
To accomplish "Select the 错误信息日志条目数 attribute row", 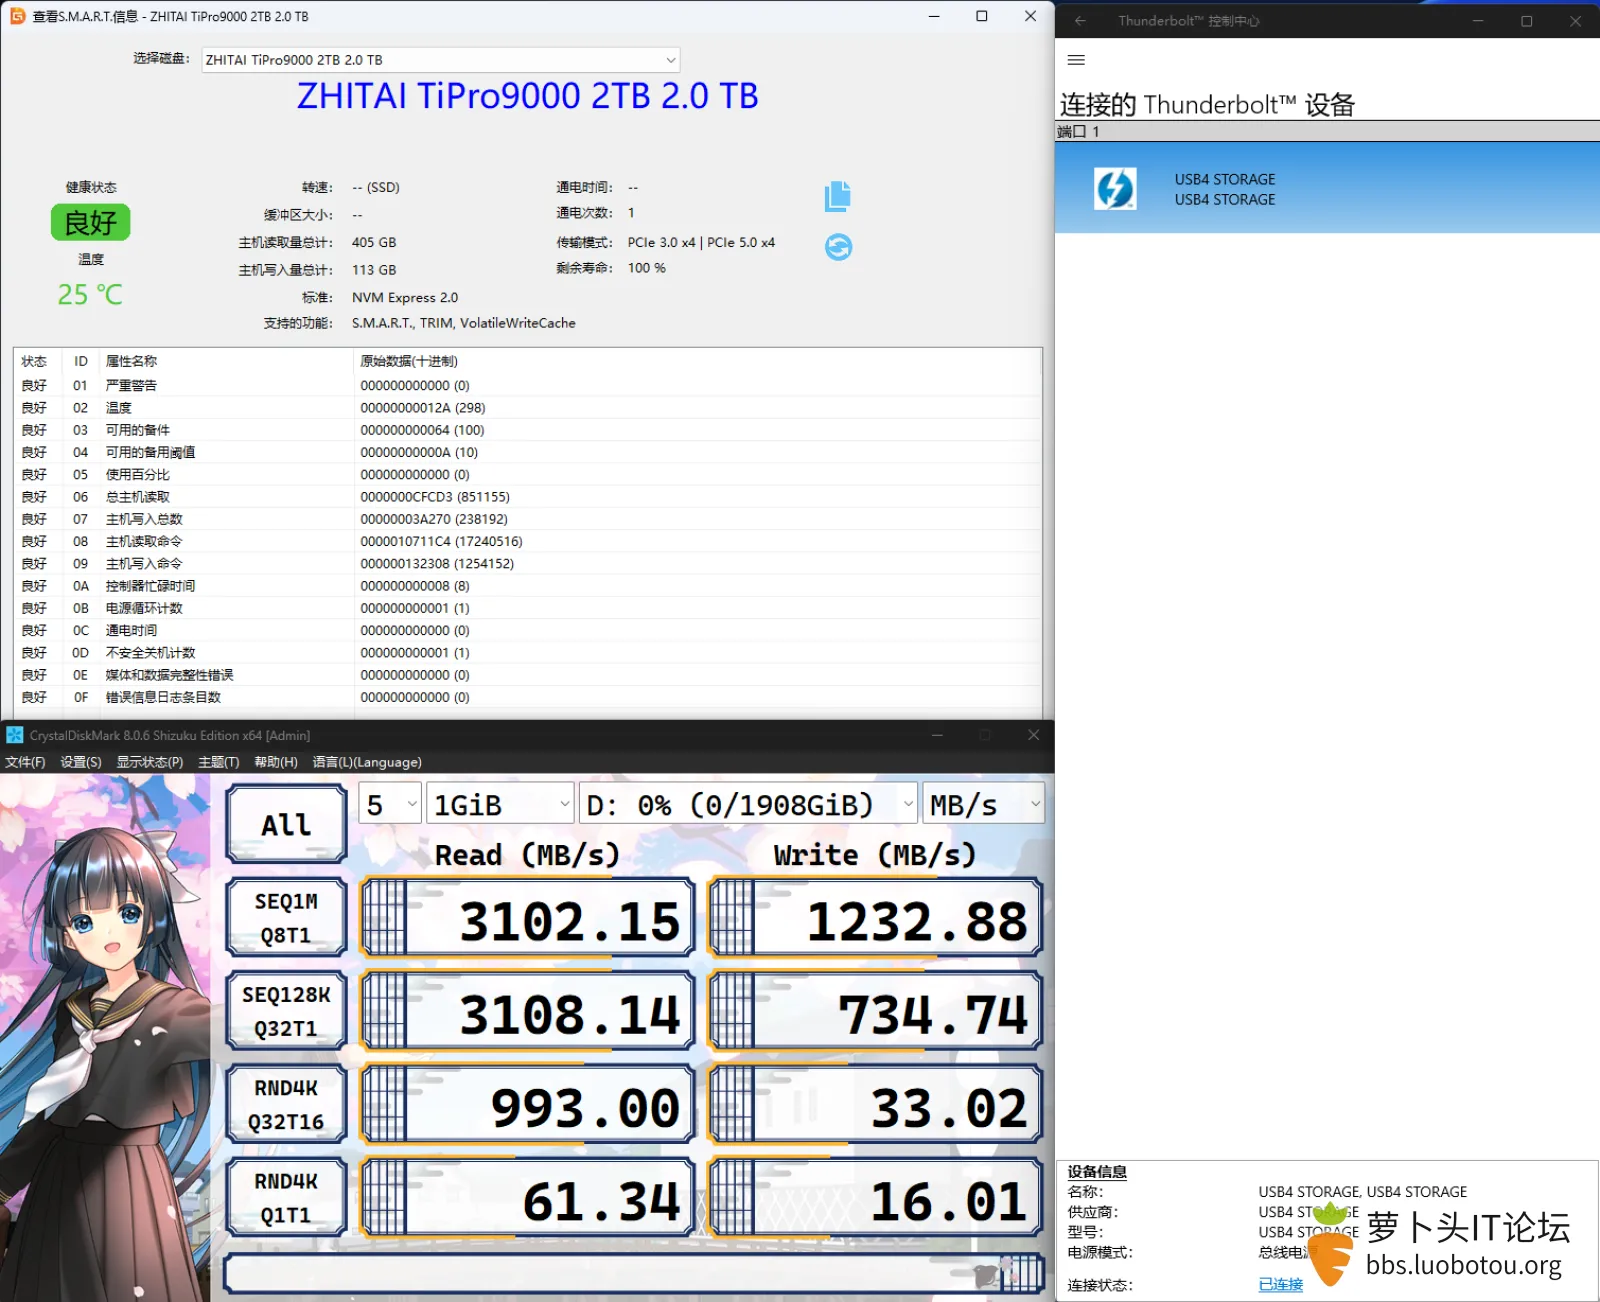I will coord(527,697).
